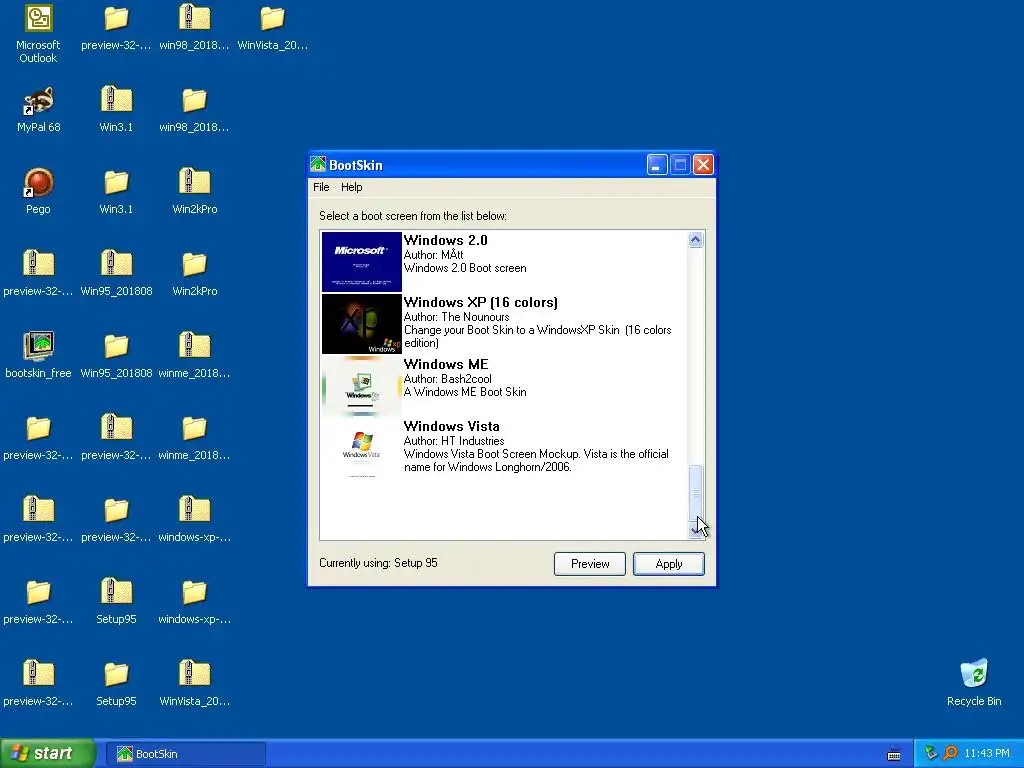1024x768 pixels.
Task: Minimize the BootSkin window
Action: (657, 165)
